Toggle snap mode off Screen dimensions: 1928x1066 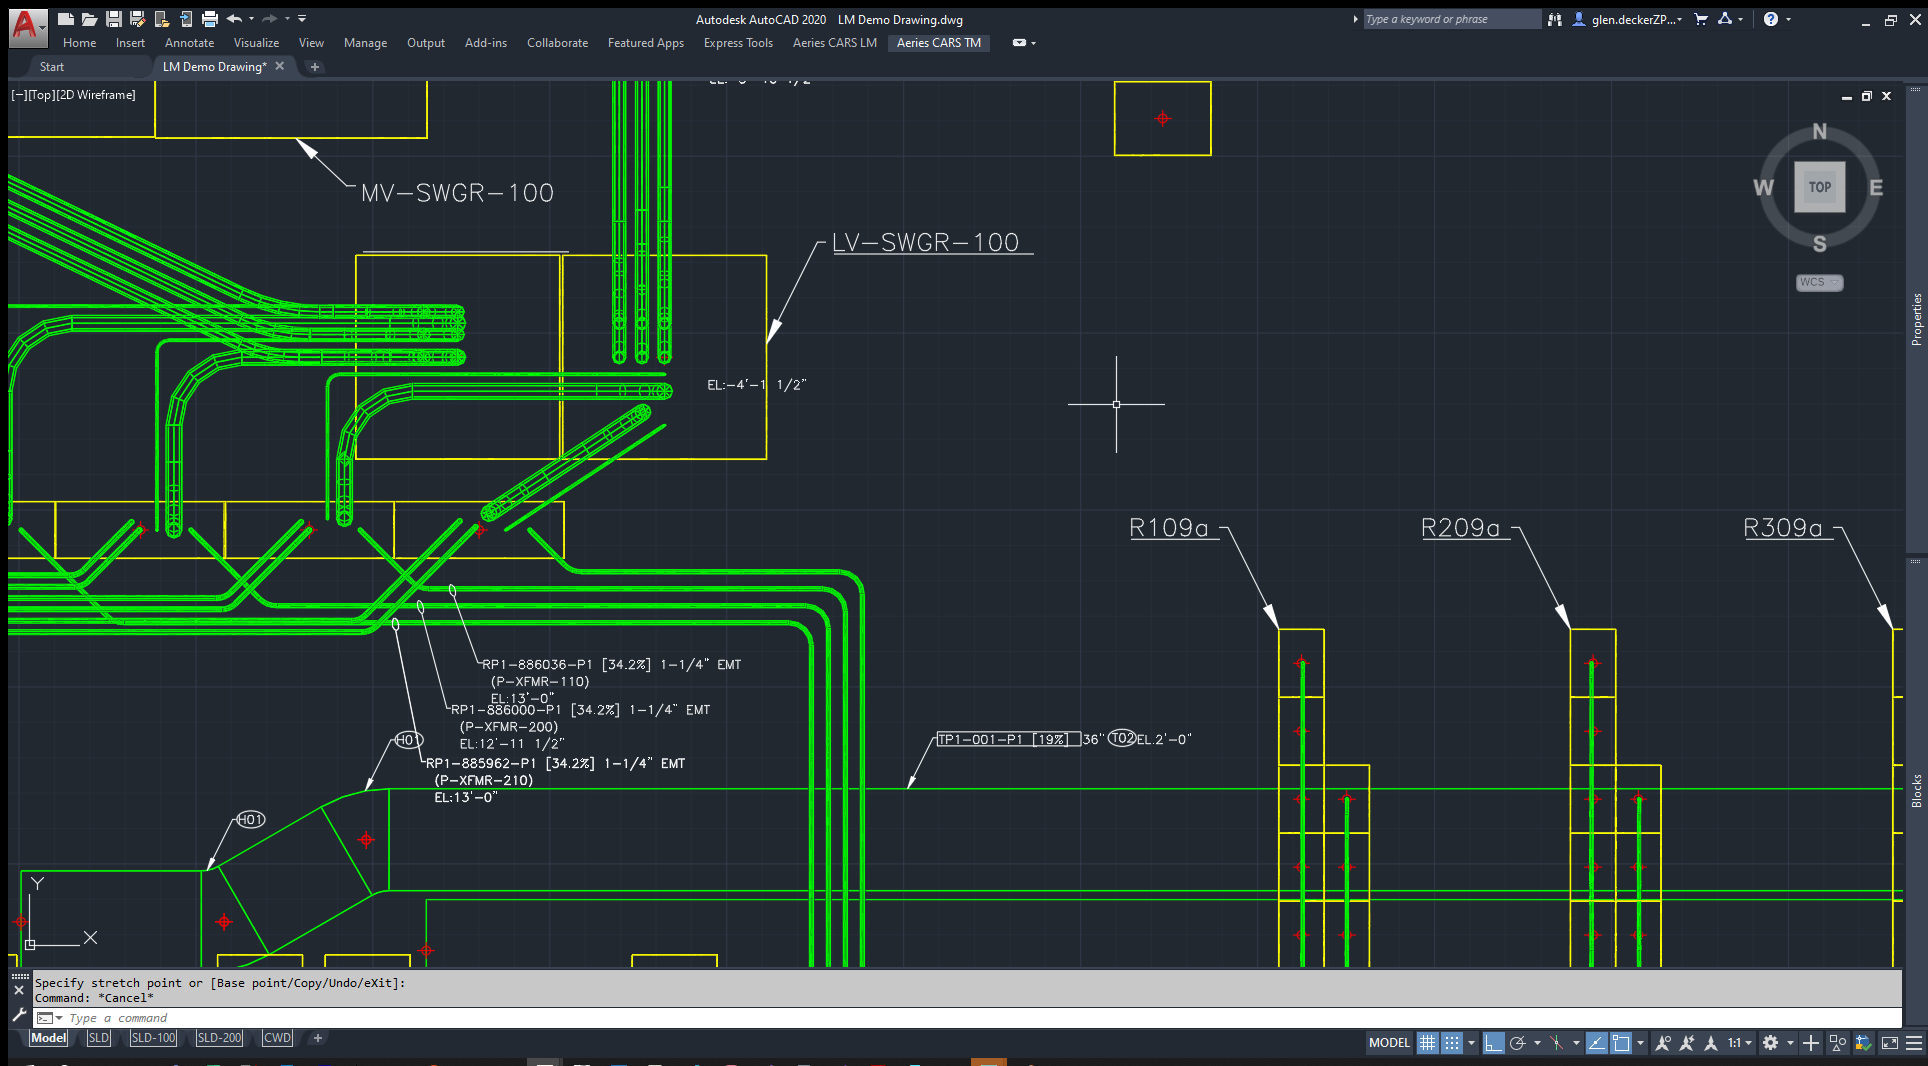point(1451,1043)
